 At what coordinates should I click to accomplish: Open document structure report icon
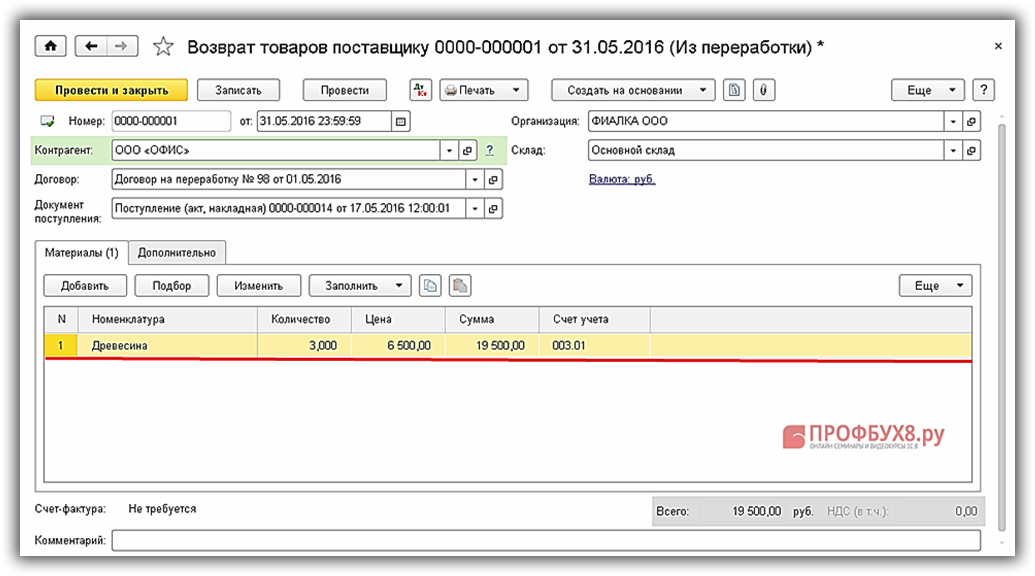[734, 90]
